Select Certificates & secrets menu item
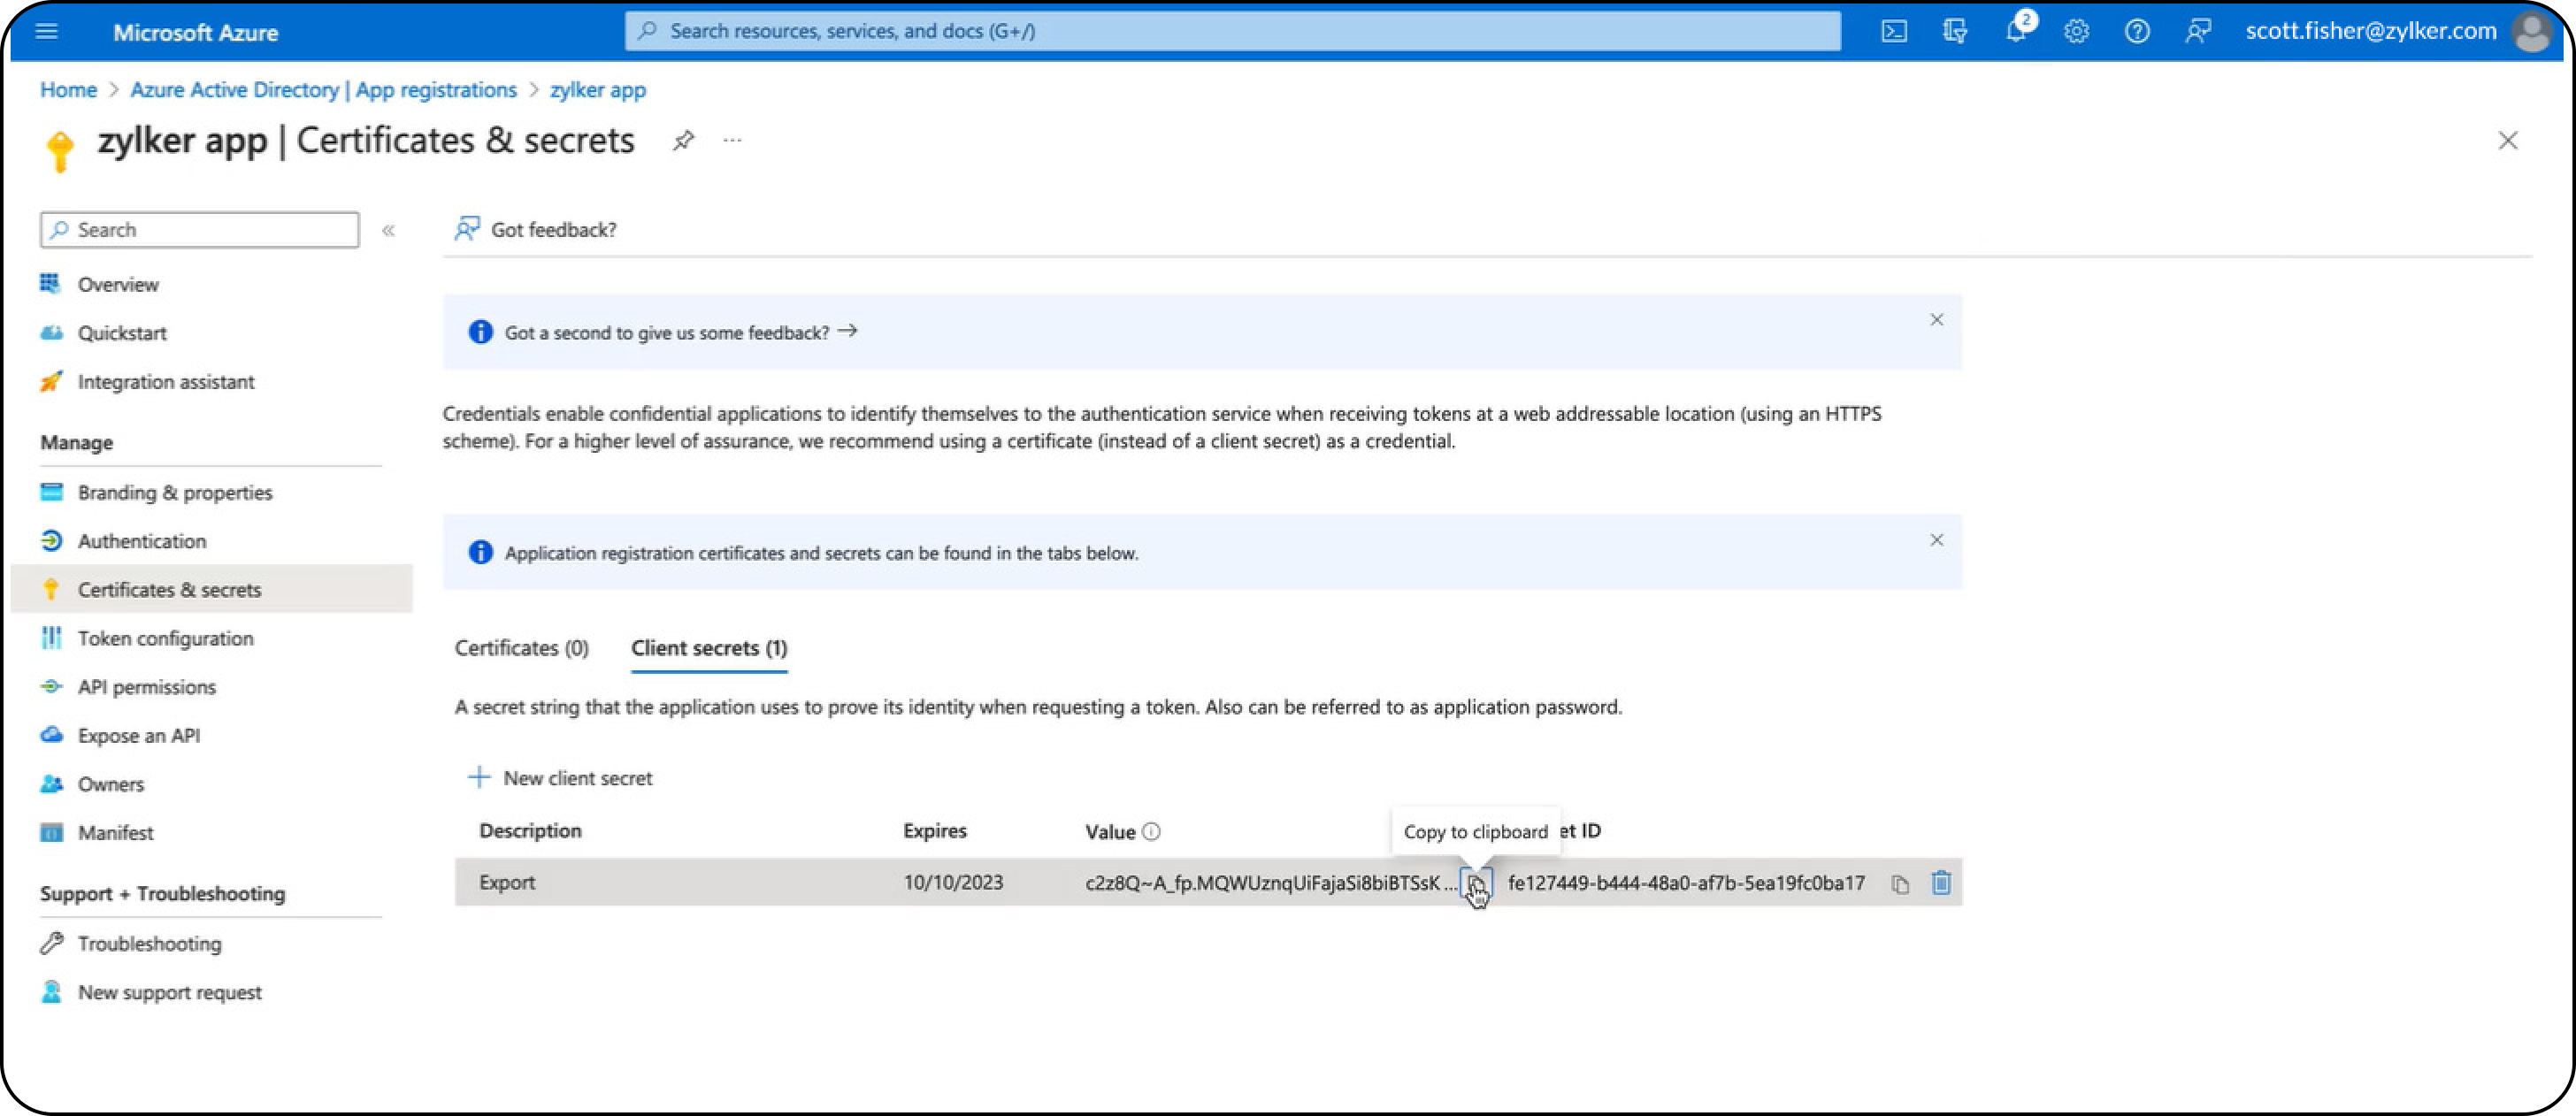The width and height of the screenshot is (2576, 1116). pos(211,590)
